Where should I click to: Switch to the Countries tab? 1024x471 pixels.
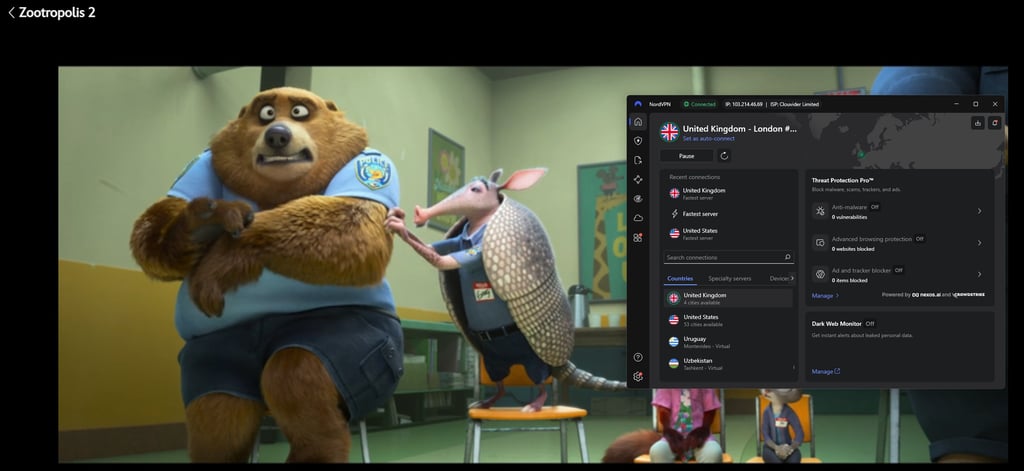point(680,279)
